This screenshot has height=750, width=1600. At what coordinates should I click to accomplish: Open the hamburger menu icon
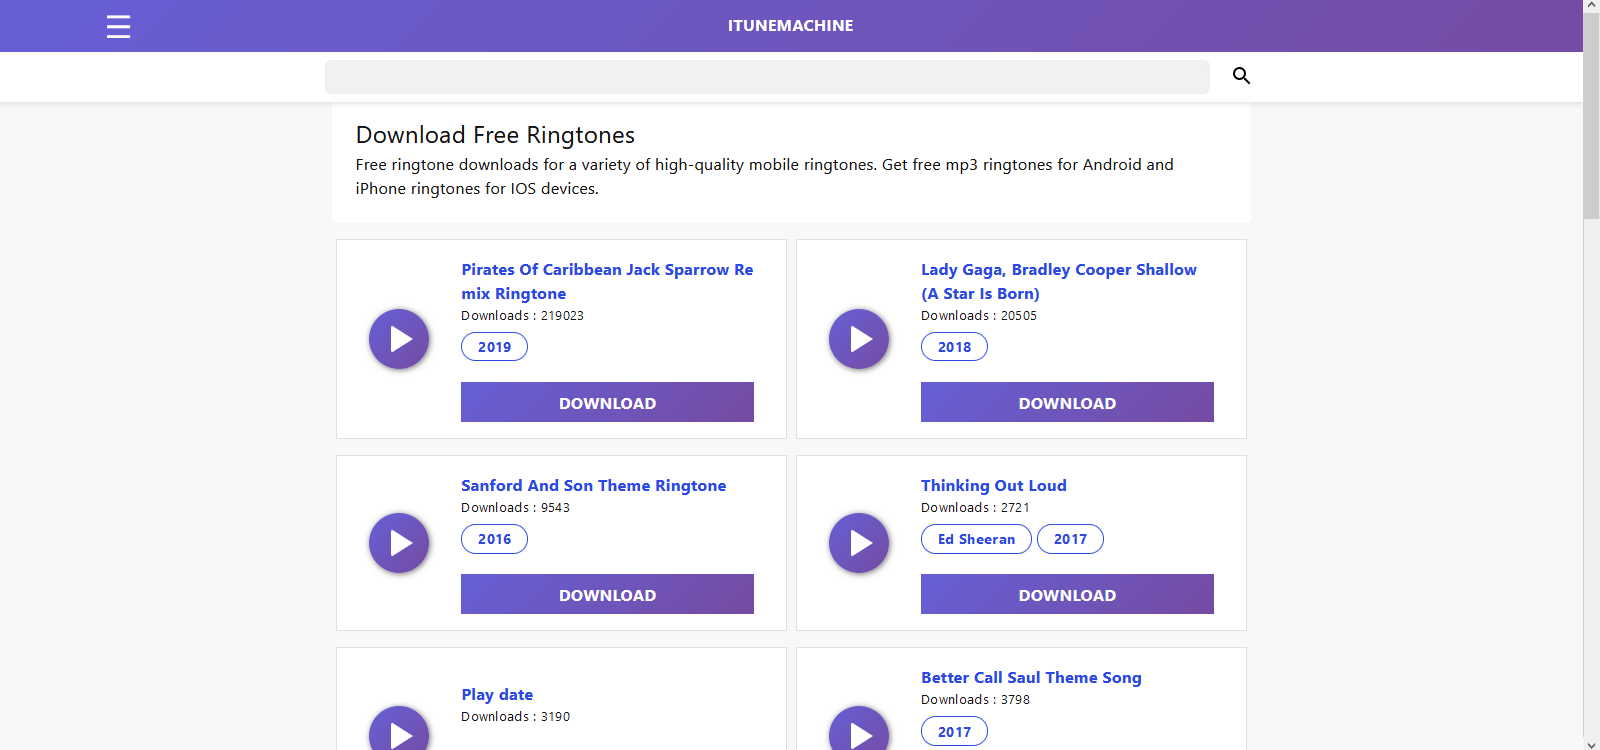click(118, 26)
